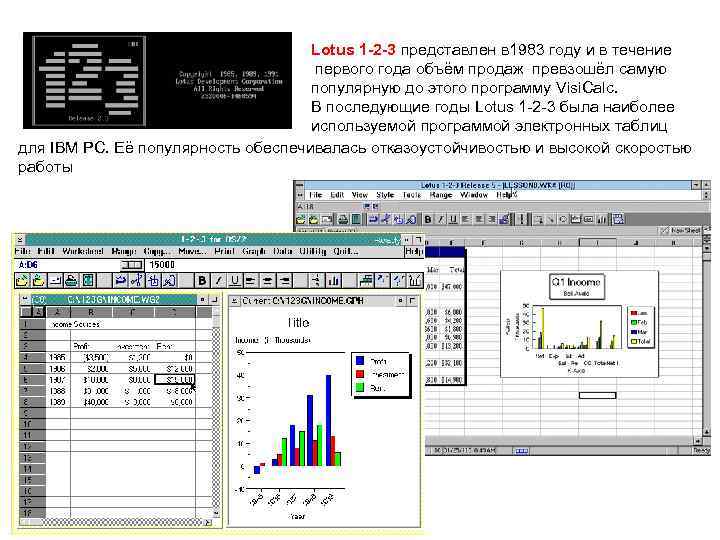The height and width of the screenshot is (540, 720).
Task: Click the last icon in the Release 5 toolbar
Action: click(618, 219)
